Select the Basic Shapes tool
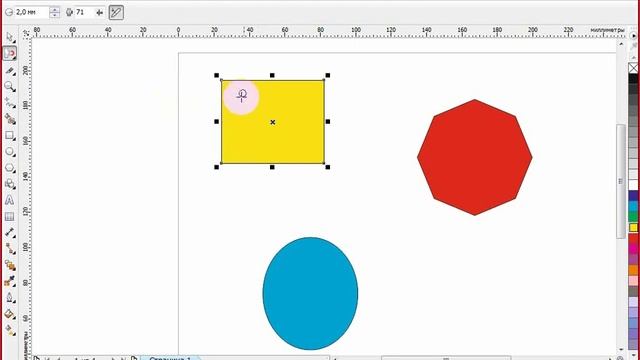Image resolution: width=640 pixels, height=360 pixels. click(x=10, y=184)
